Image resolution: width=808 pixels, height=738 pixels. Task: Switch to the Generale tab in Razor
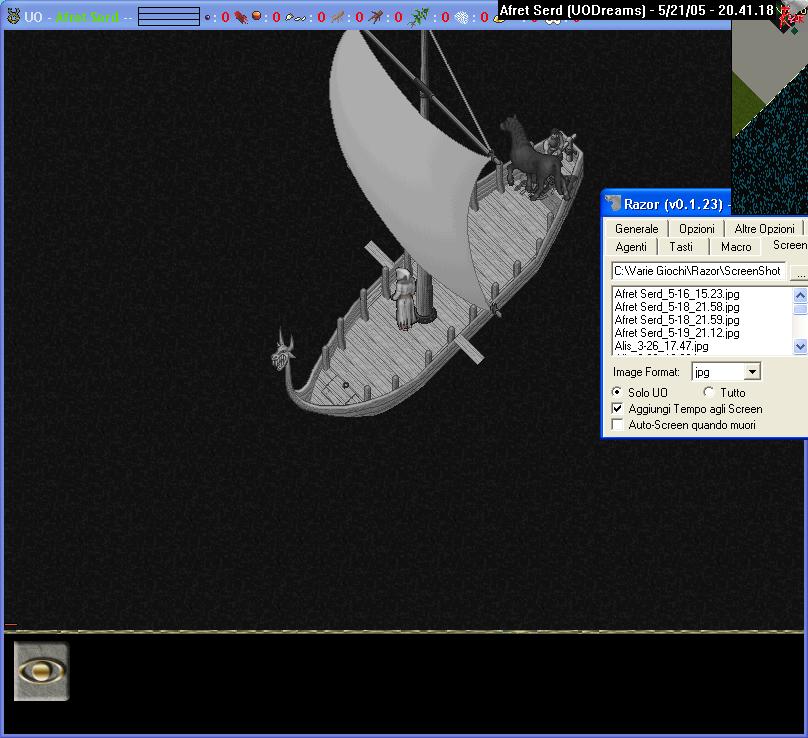pyautogui.click(x=636, y=229)
